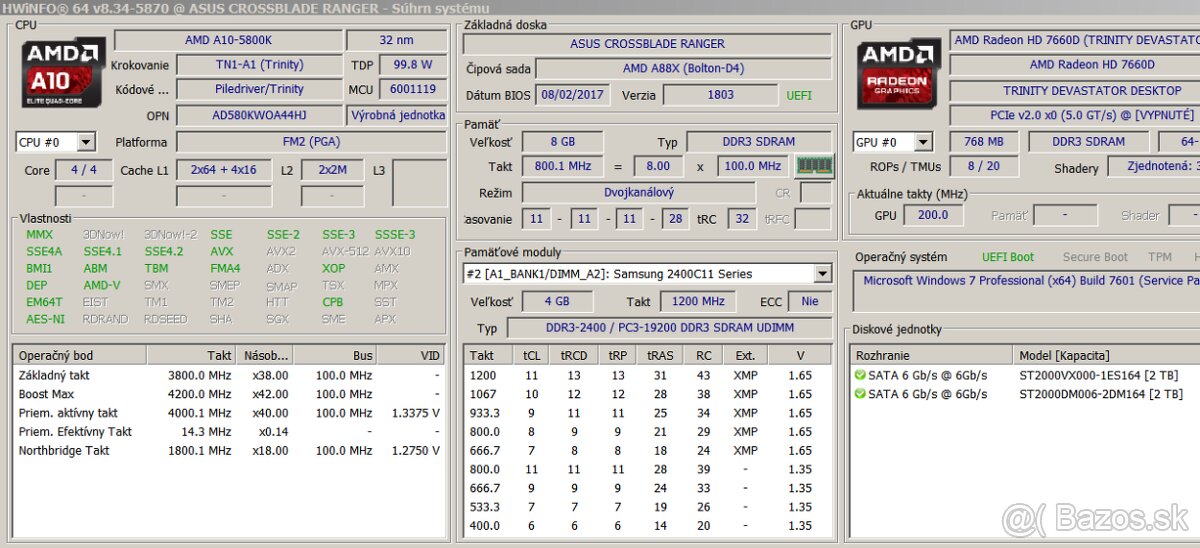Click the BIOS version 1803 field
This screenshot has height=548, width=1200.
coord(720,95)
